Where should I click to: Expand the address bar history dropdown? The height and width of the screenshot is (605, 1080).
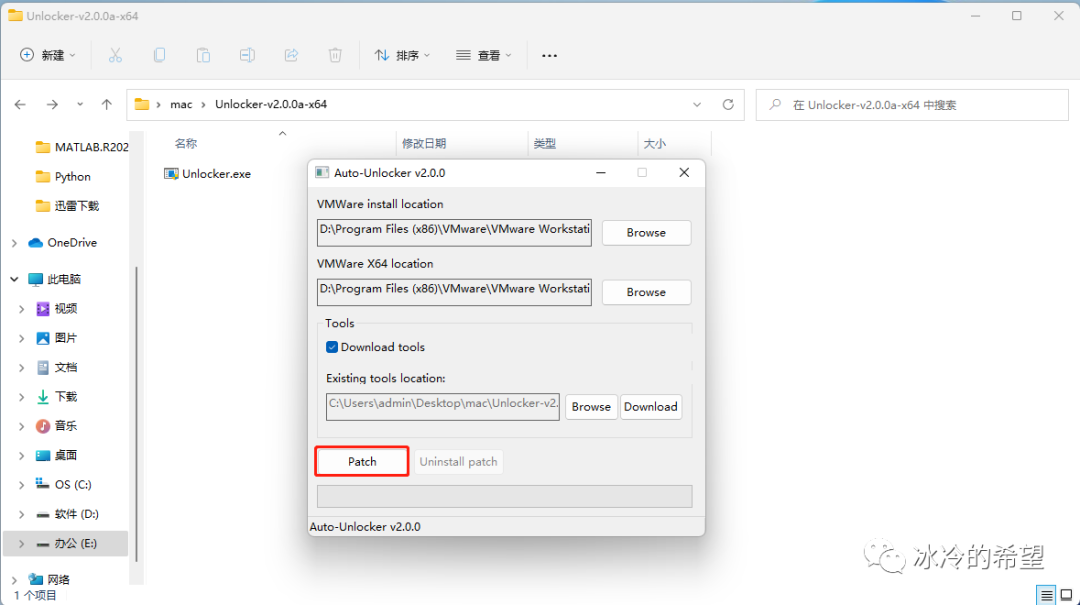697,105
